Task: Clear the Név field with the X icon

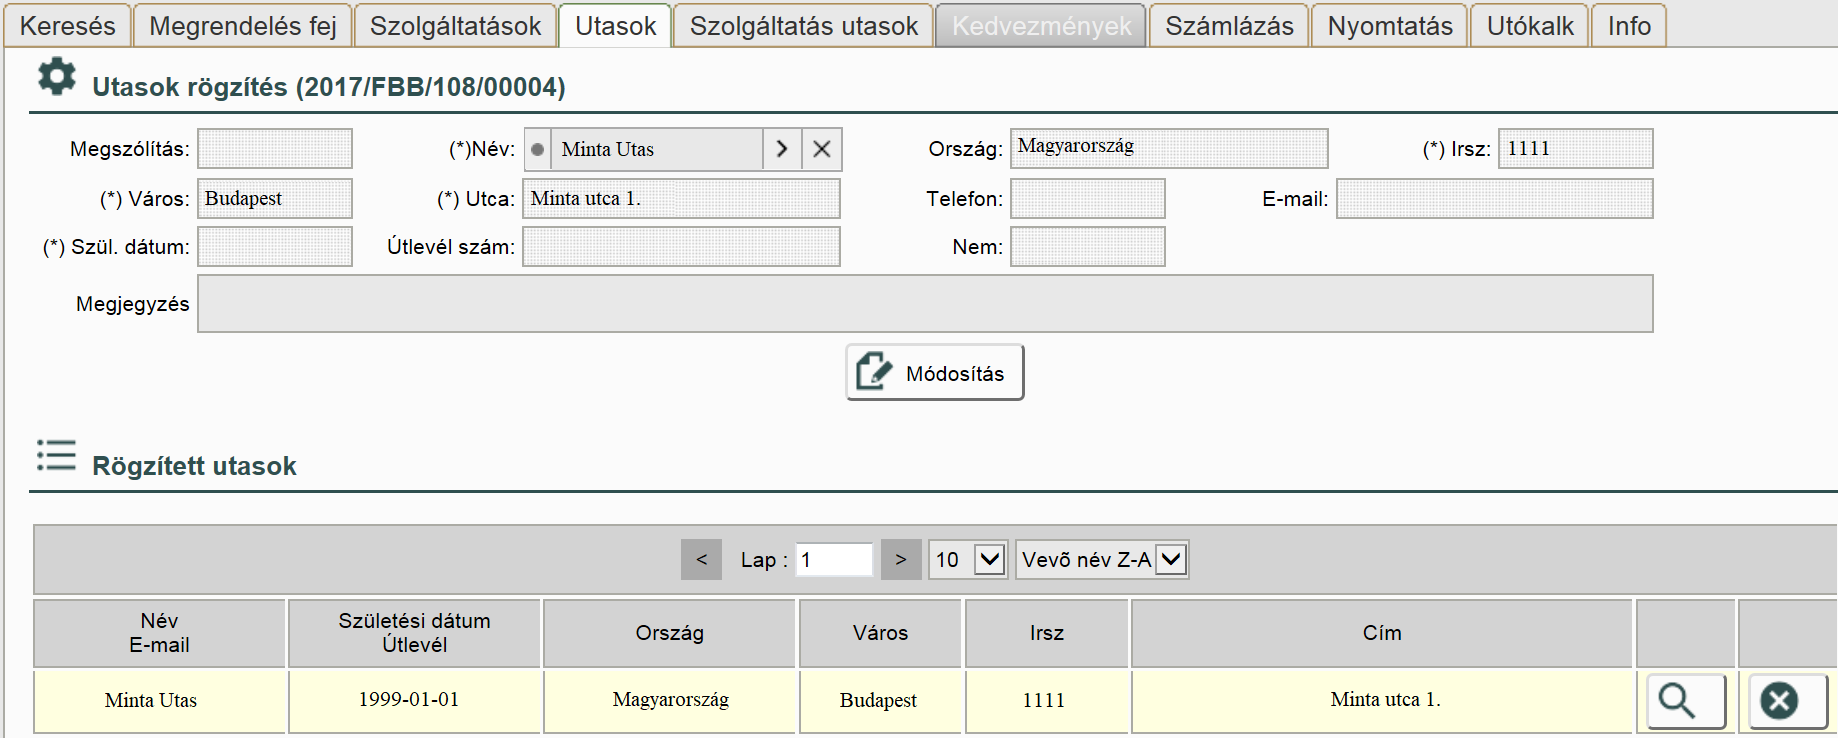Action: 822,149
